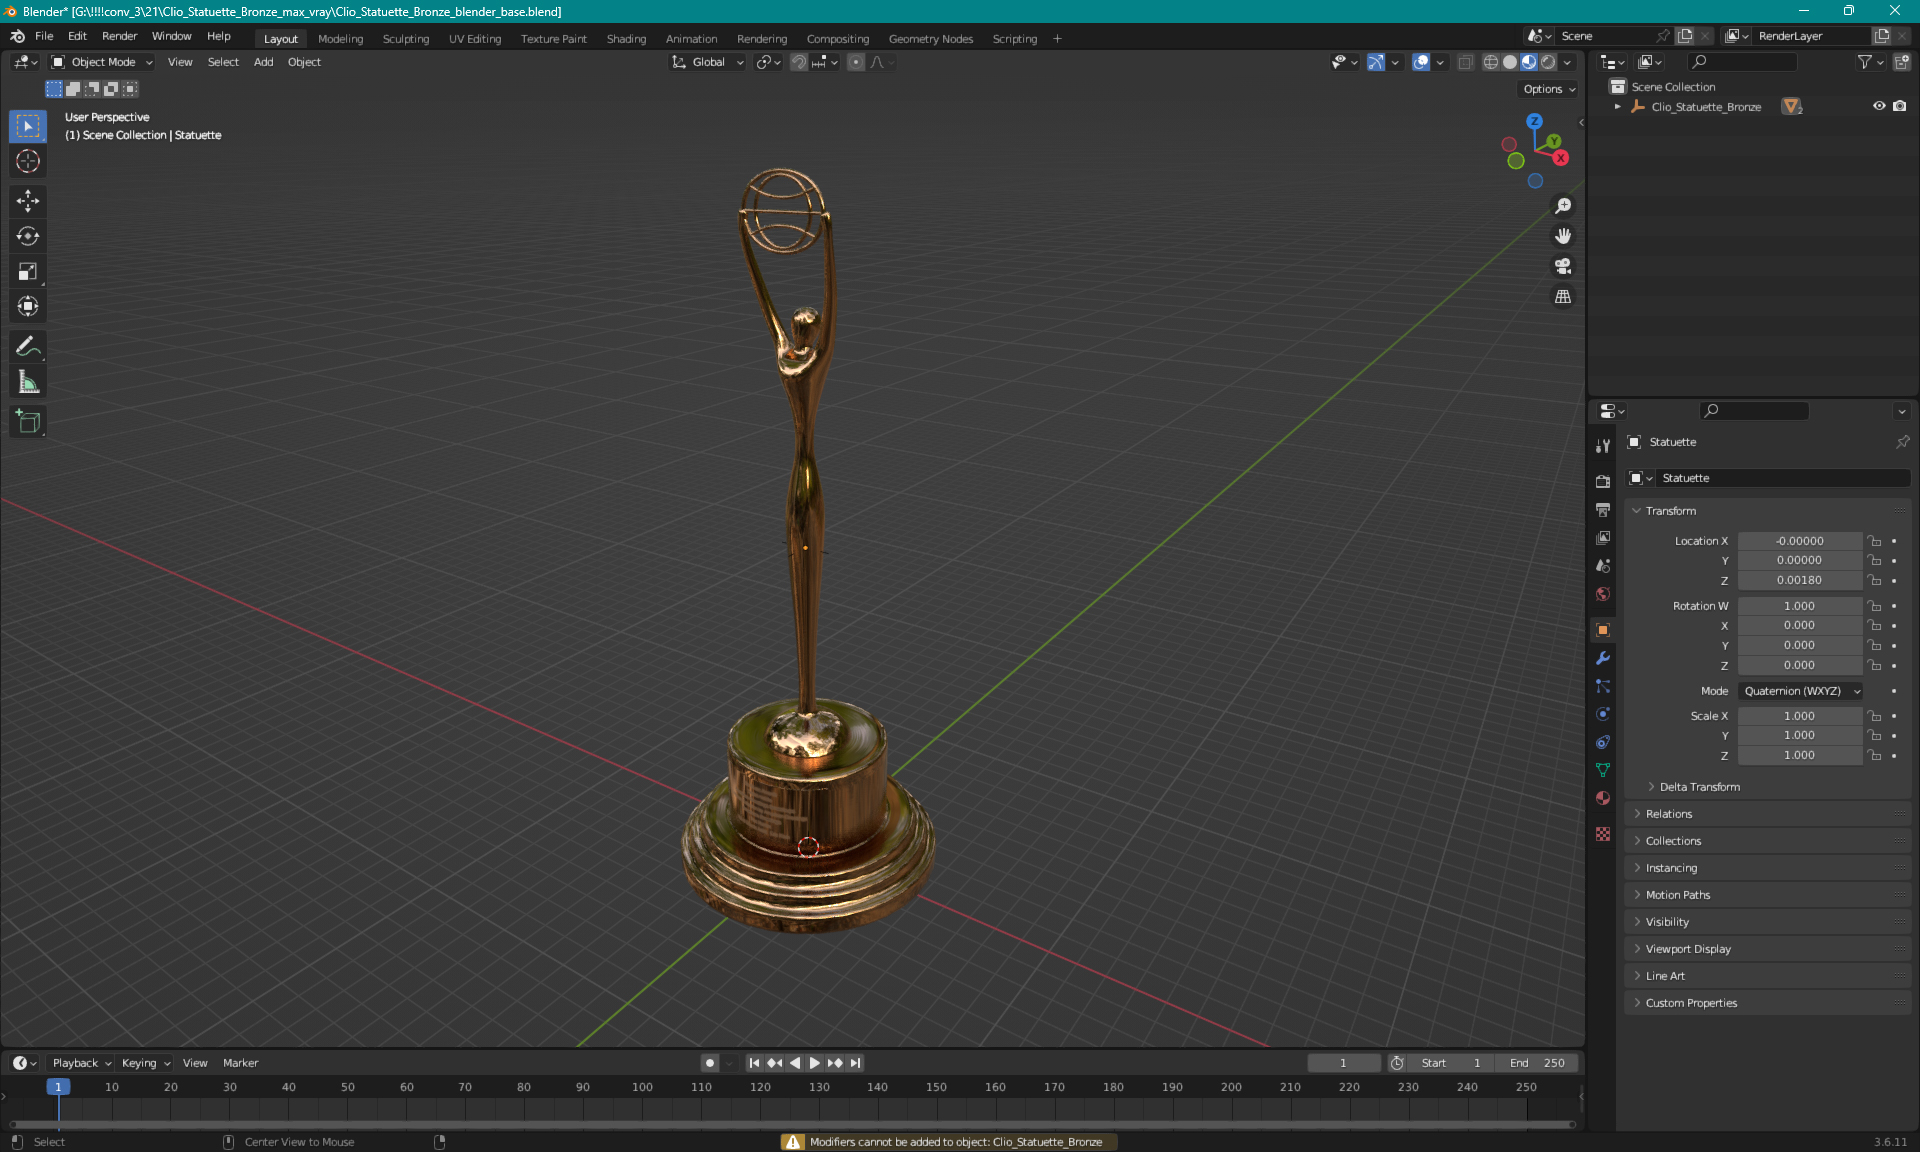
Task: Select the Scale tool
Action: [28, 271]
